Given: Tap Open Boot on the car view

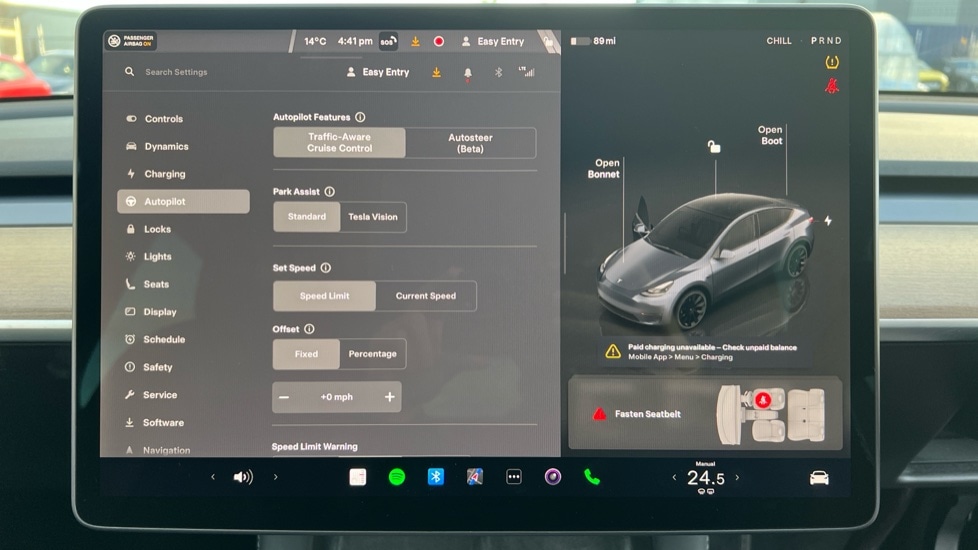Looking at the screenshot, I should click(770, 135).
